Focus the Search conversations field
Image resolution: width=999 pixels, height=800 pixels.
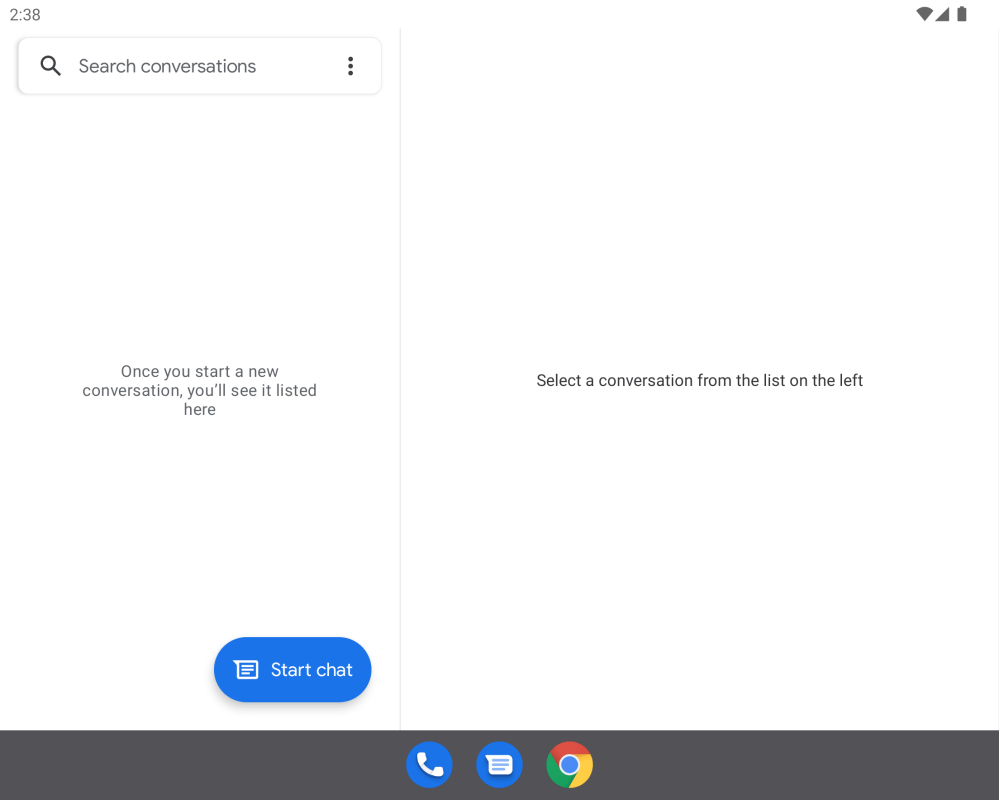190,66
